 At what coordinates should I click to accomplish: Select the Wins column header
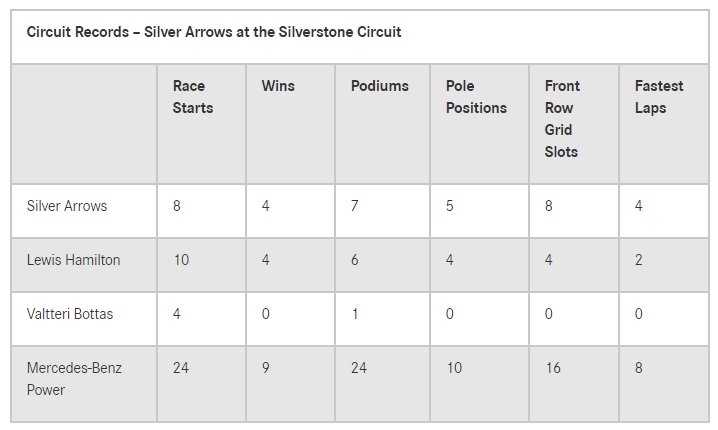coord(278,86)
